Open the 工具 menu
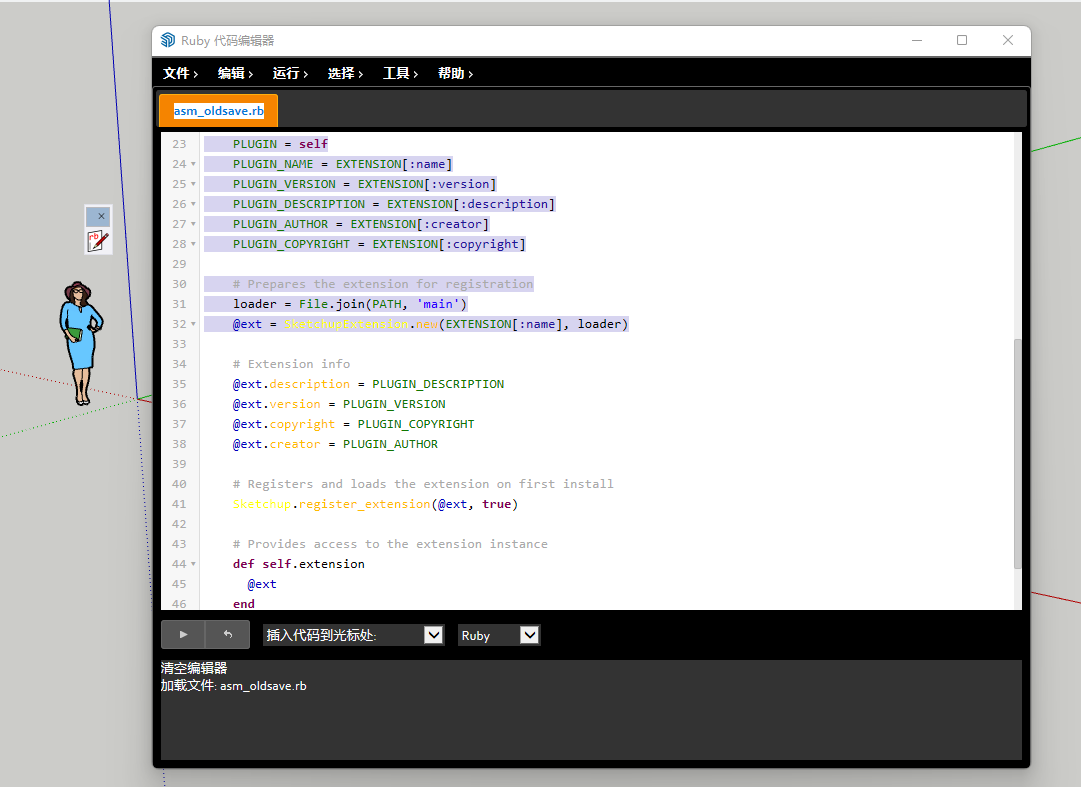 click(400, 73)
